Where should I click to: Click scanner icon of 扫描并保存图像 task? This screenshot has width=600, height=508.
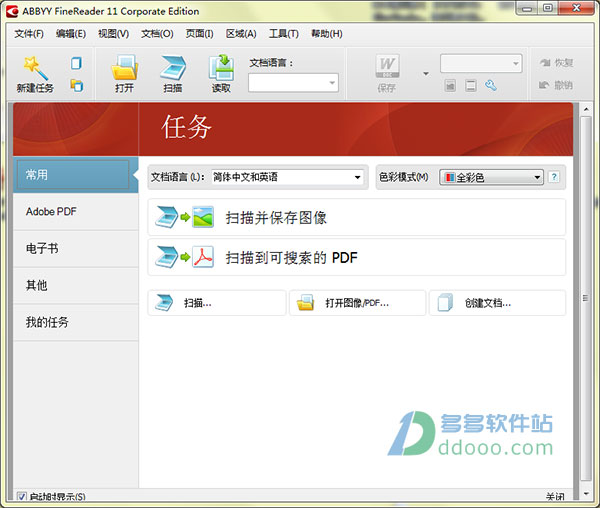click(166, 217)
